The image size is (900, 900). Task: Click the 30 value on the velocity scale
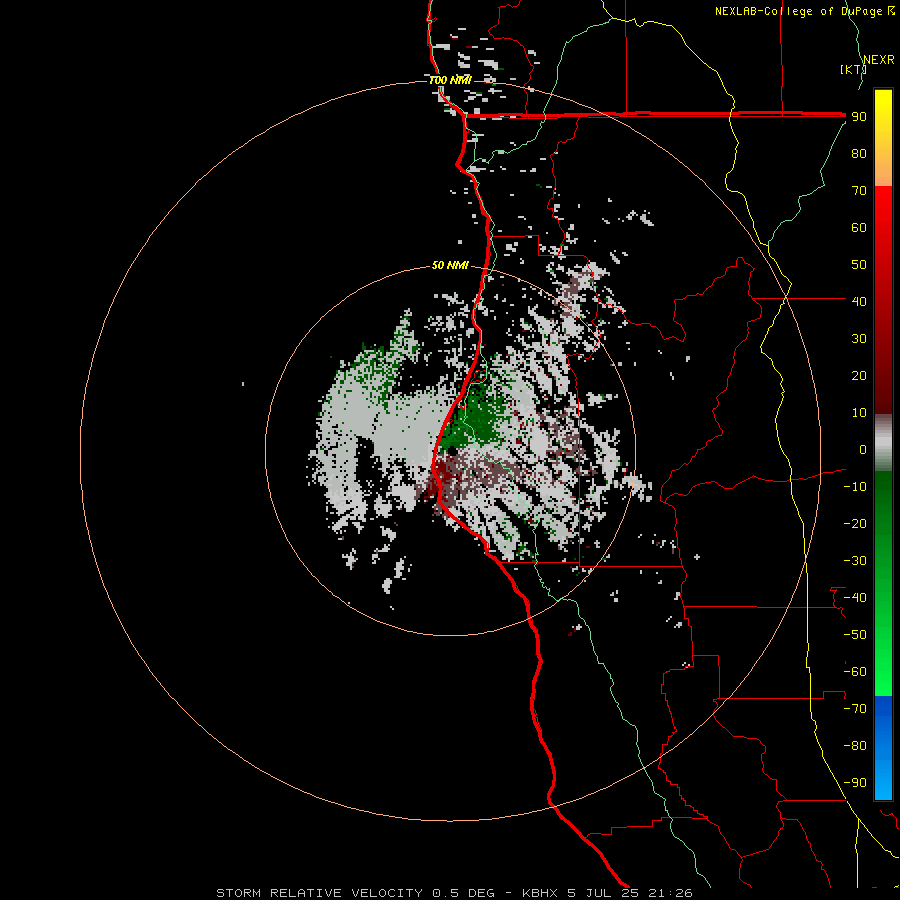(859, 339)
